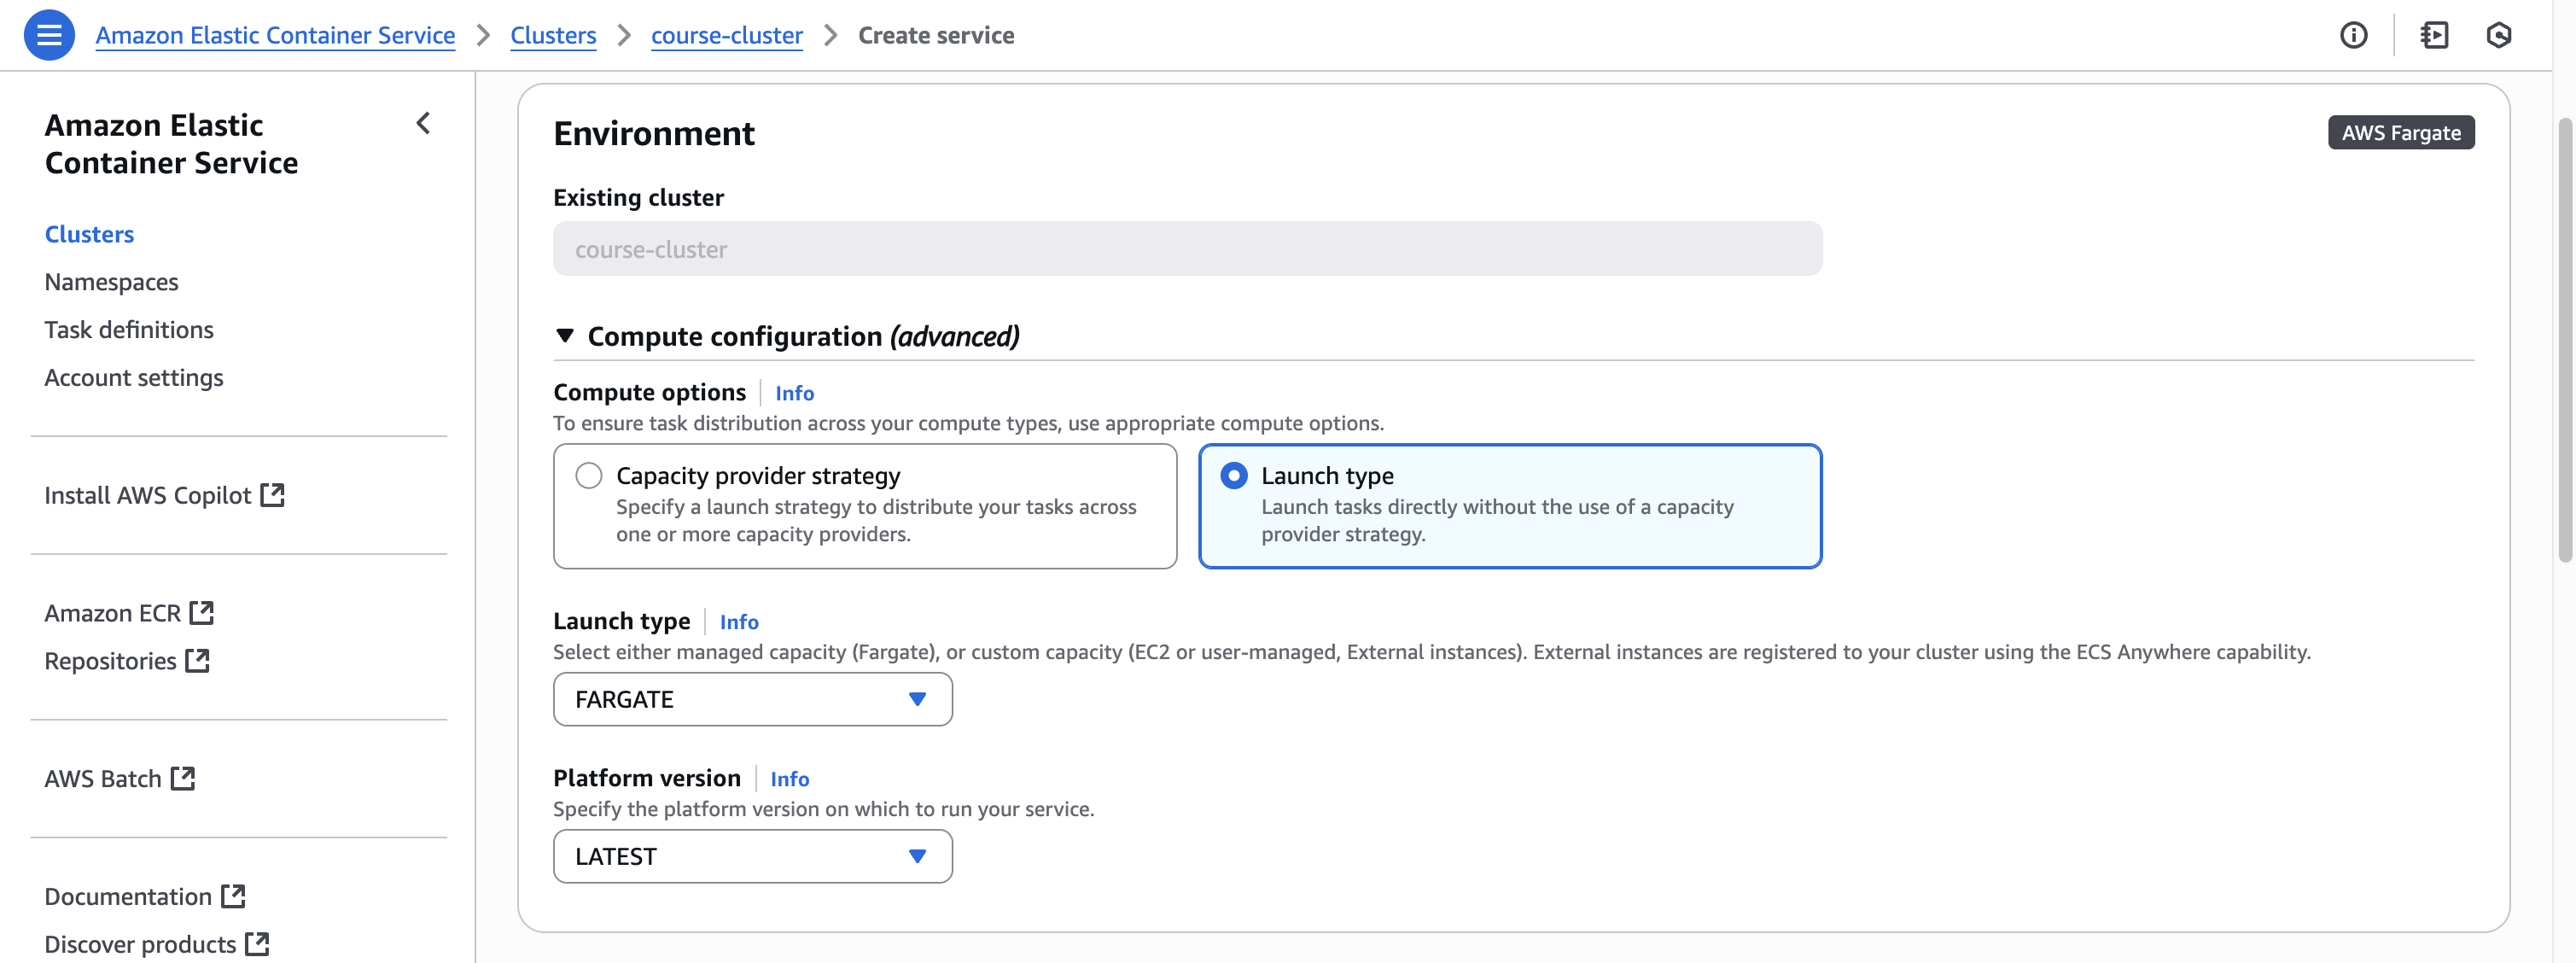Open the FARGATE launch type dropdown
This screenshot has height=963, width=2576.
(752, 699)
